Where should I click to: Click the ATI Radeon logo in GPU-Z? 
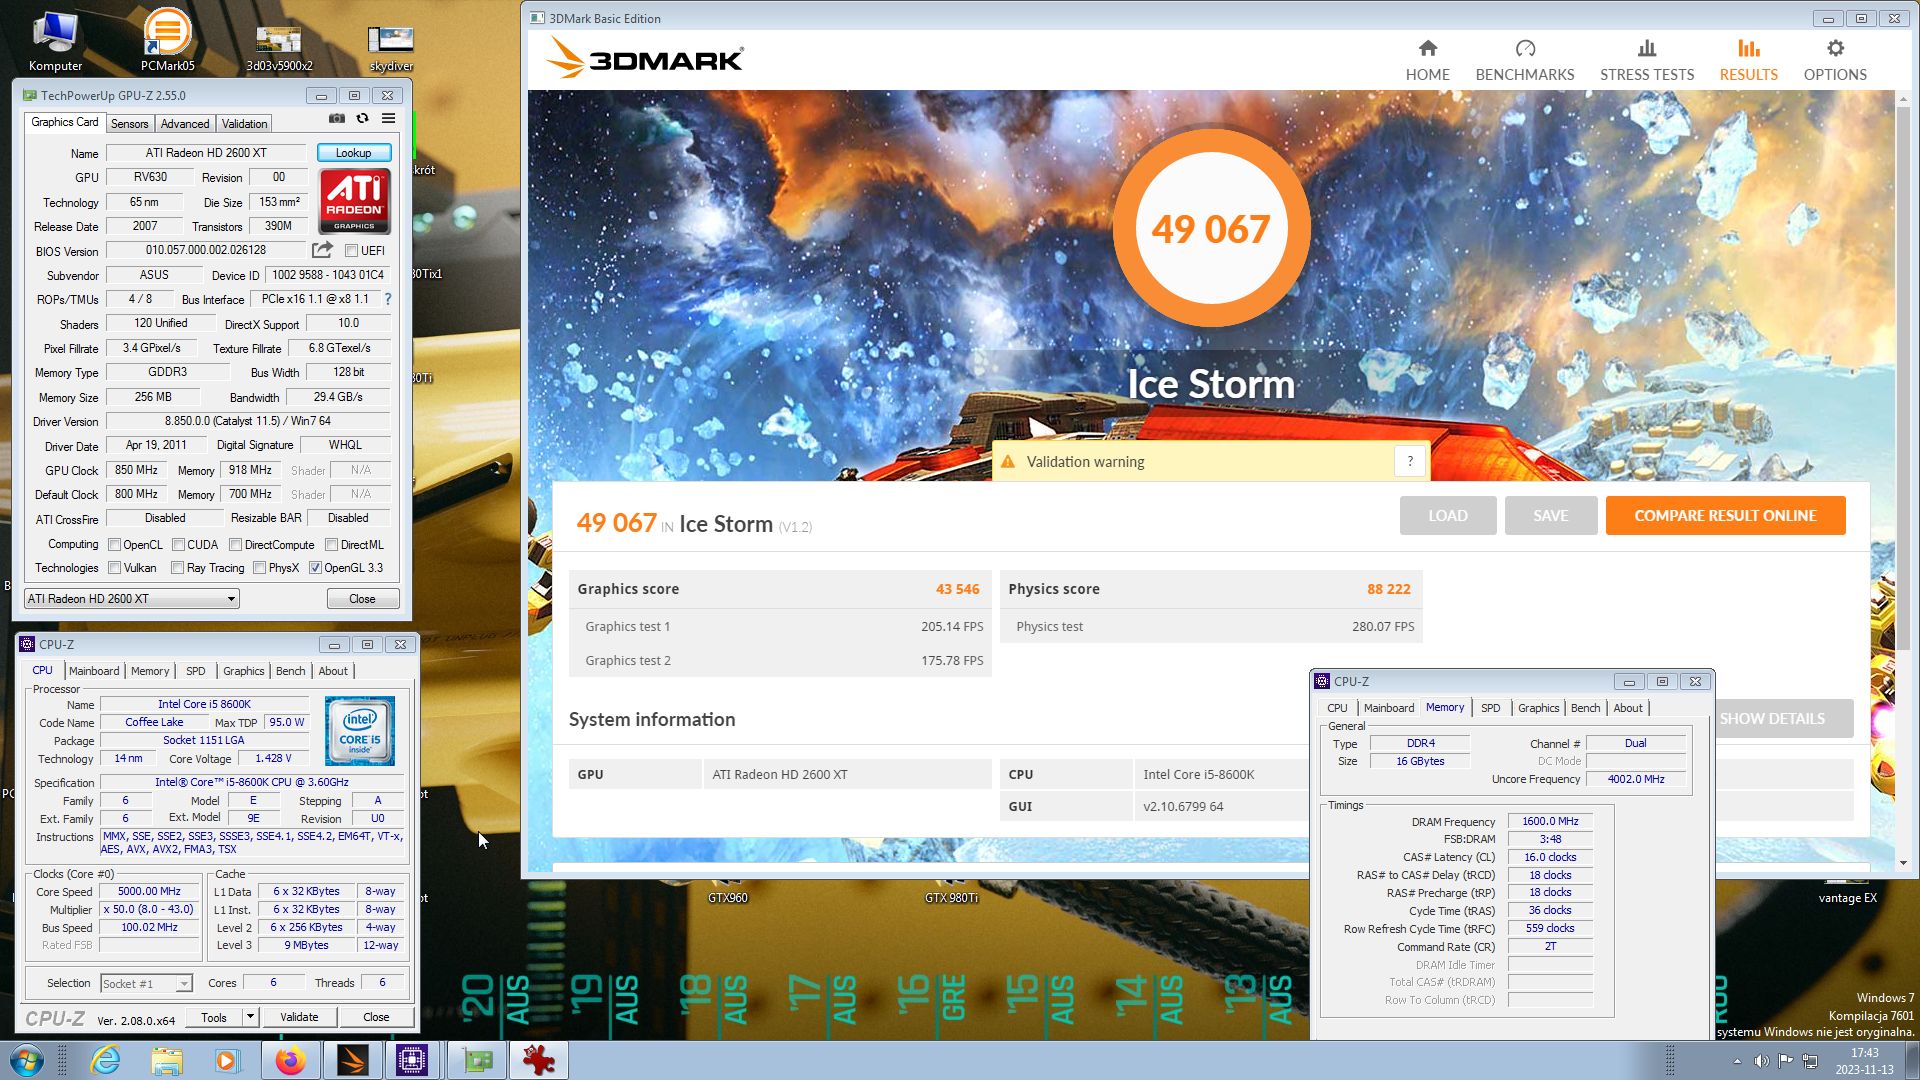354,201
